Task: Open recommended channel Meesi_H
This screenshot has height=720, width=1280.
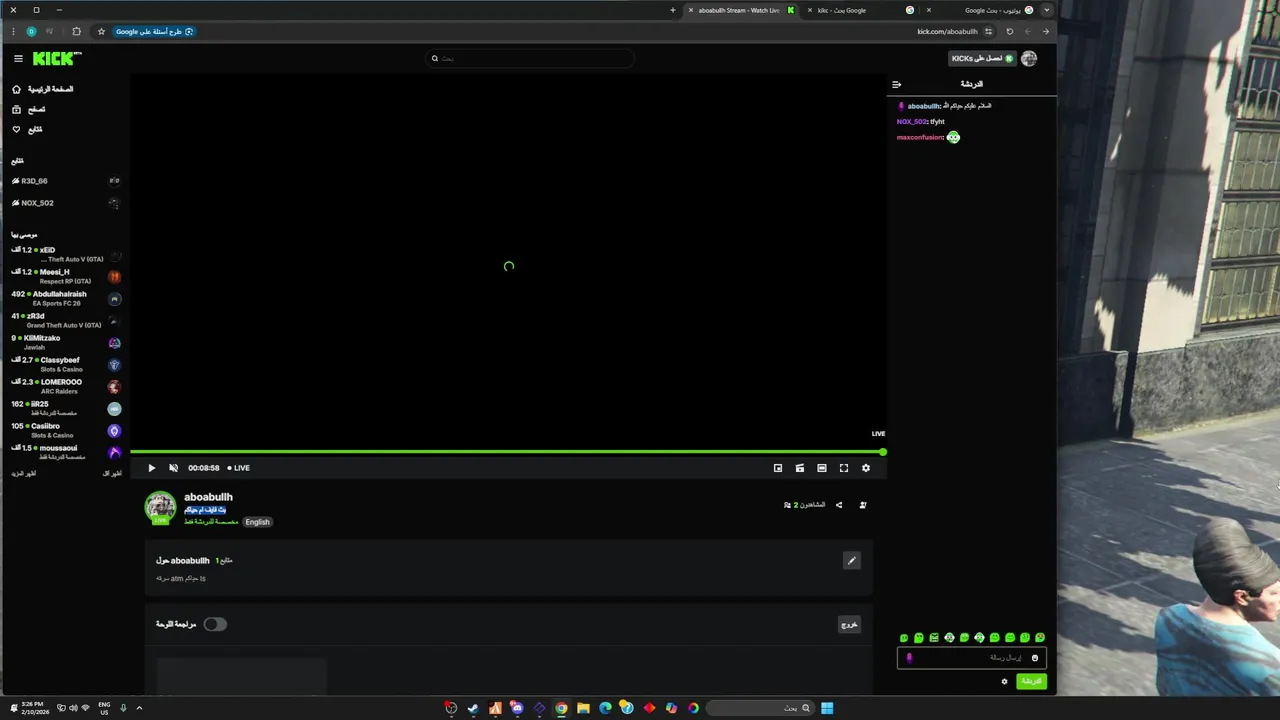Action: click(x=65, y=276)
